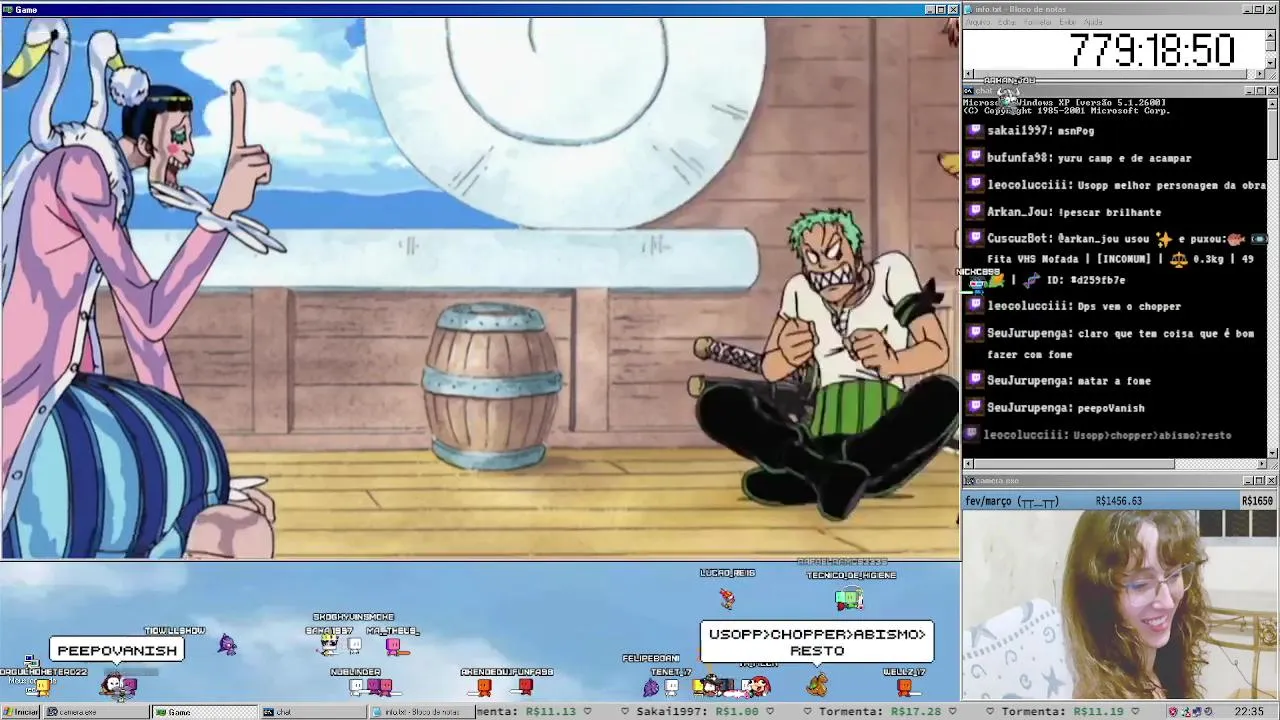Click the fish emoji in CuscuzBot's message
This screenshot has height=720, width=1280.
(1236, 239)
